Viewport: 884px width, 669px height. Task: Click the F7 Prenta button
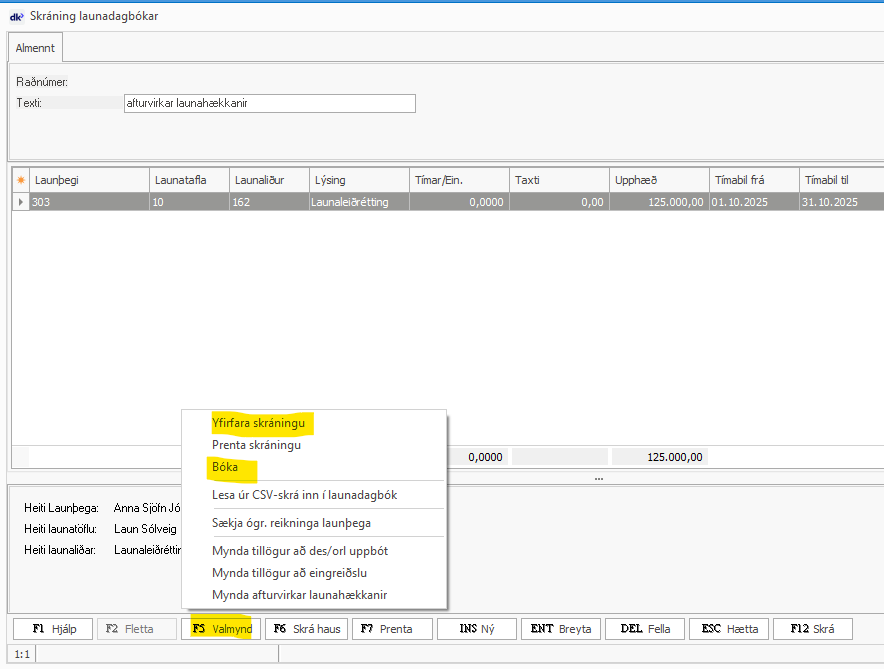coord(391,629)
